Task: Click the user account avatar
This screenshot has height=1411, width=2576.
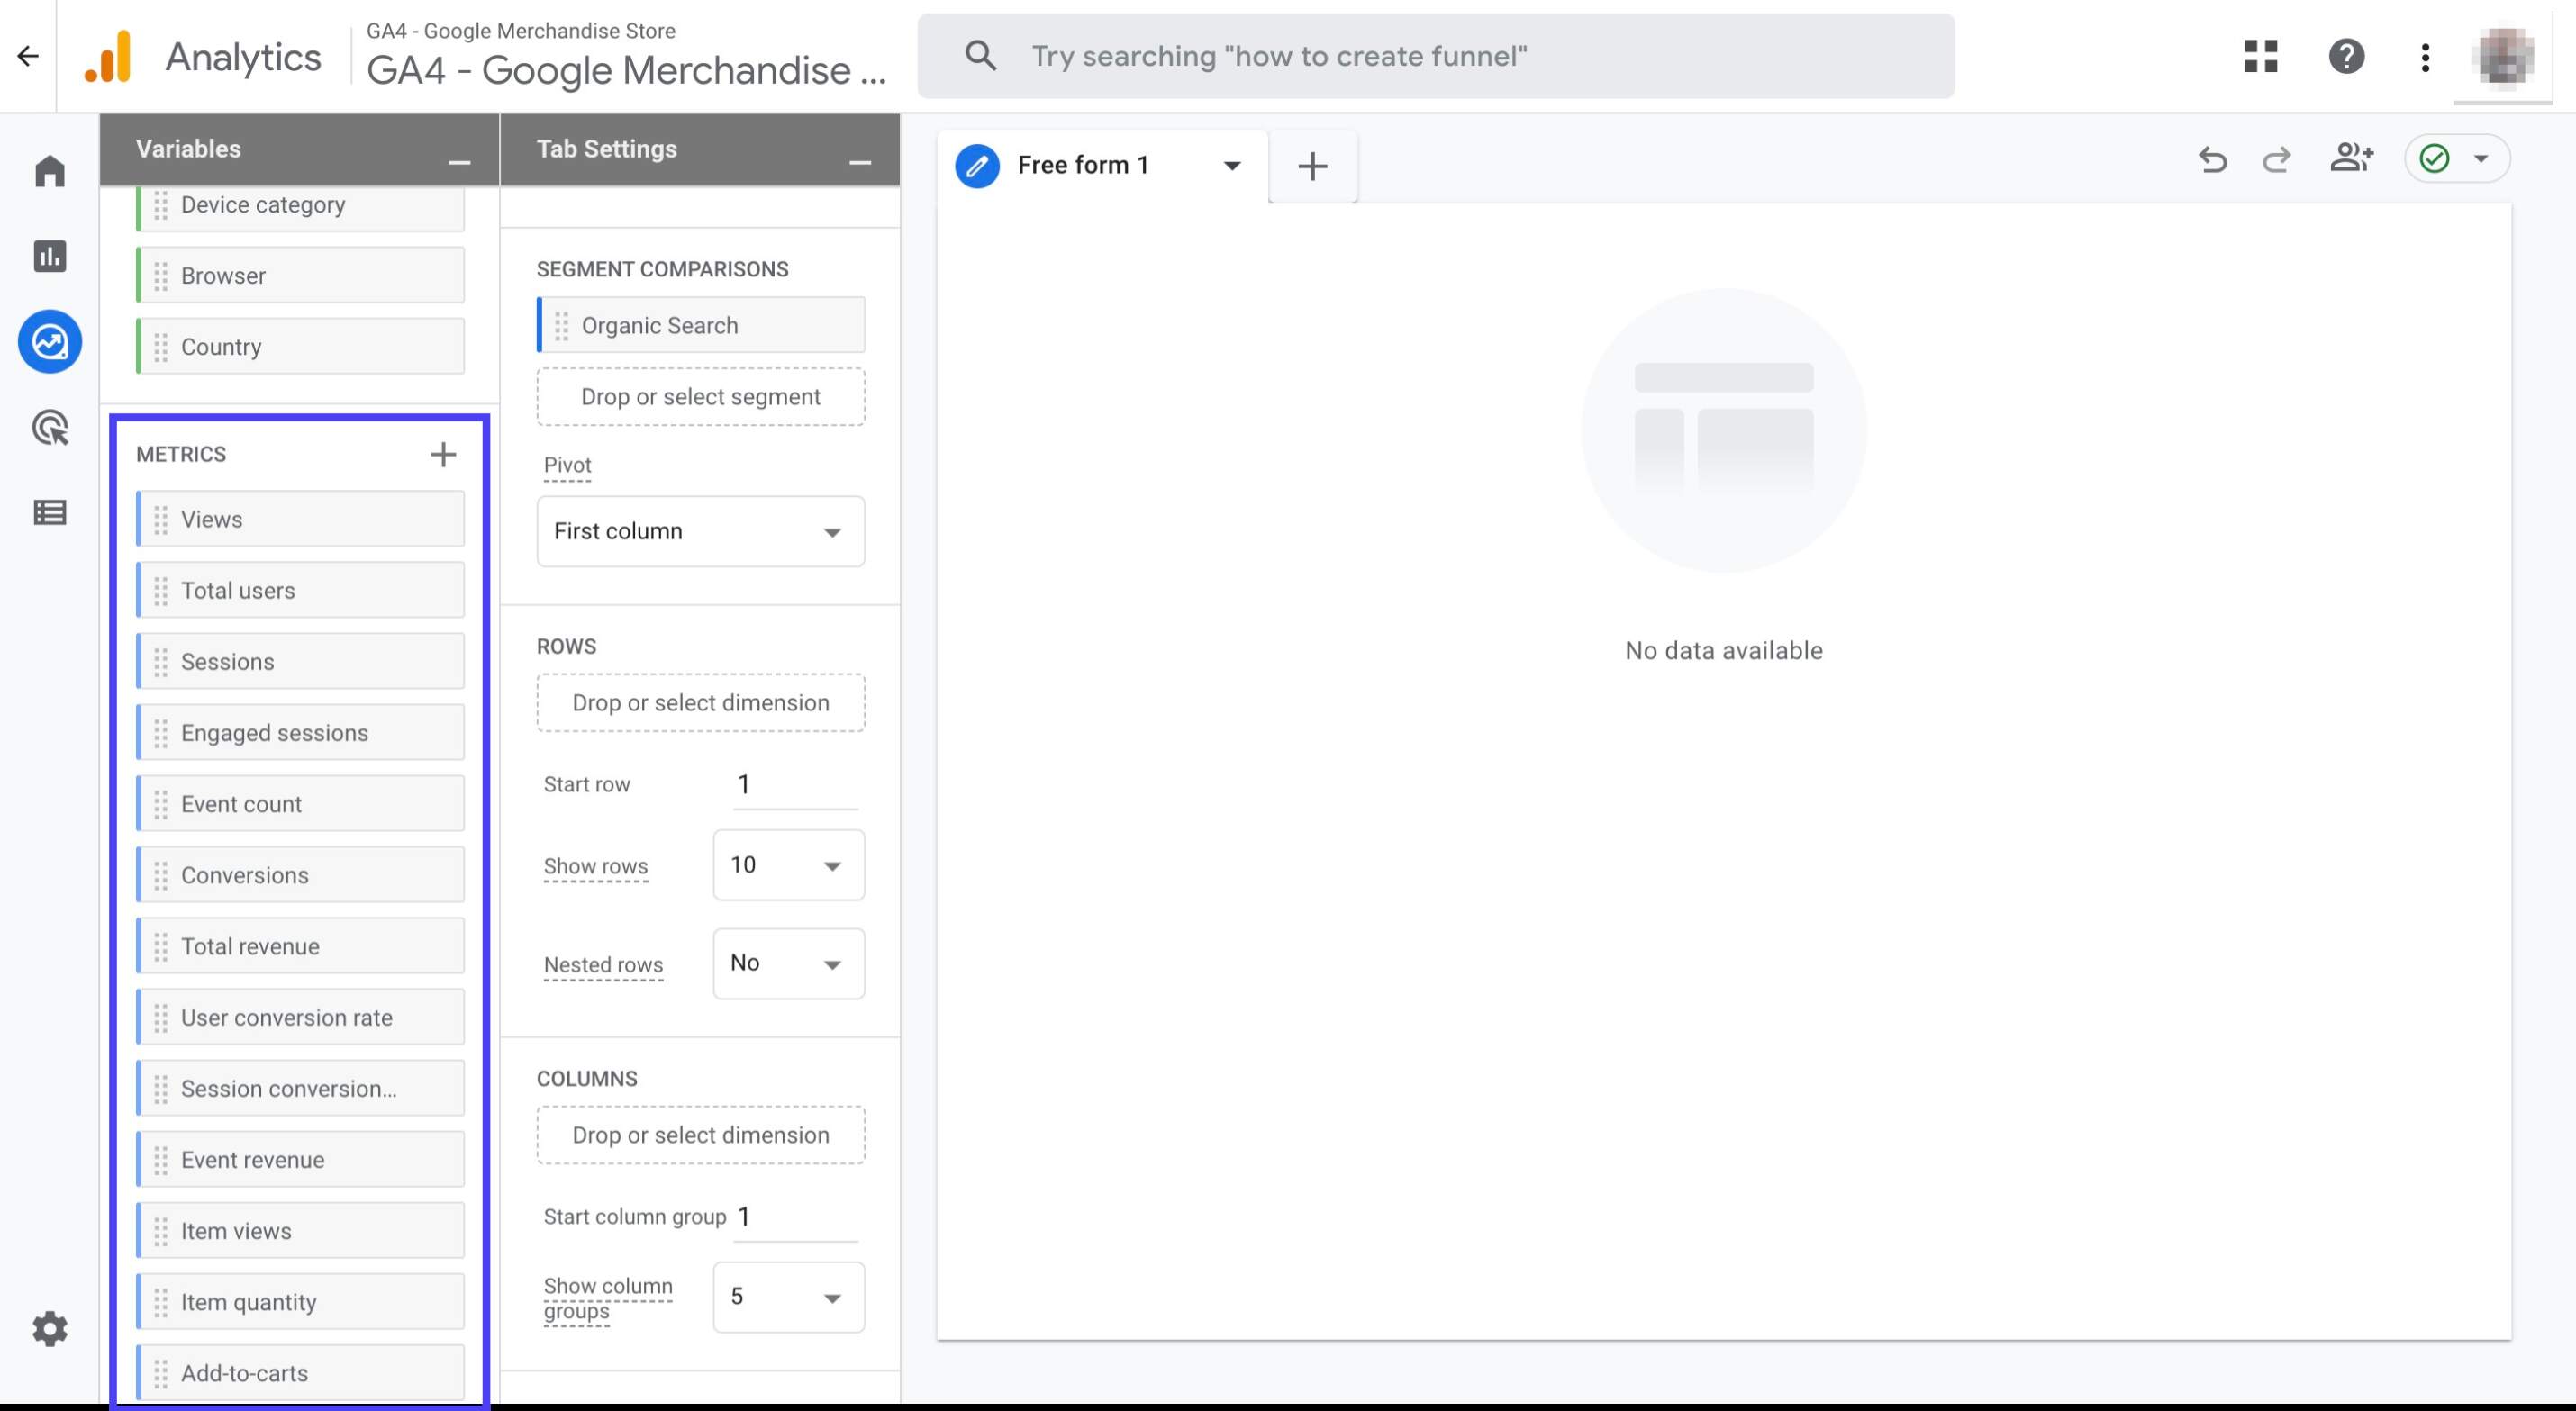Action: point(2503,56)
